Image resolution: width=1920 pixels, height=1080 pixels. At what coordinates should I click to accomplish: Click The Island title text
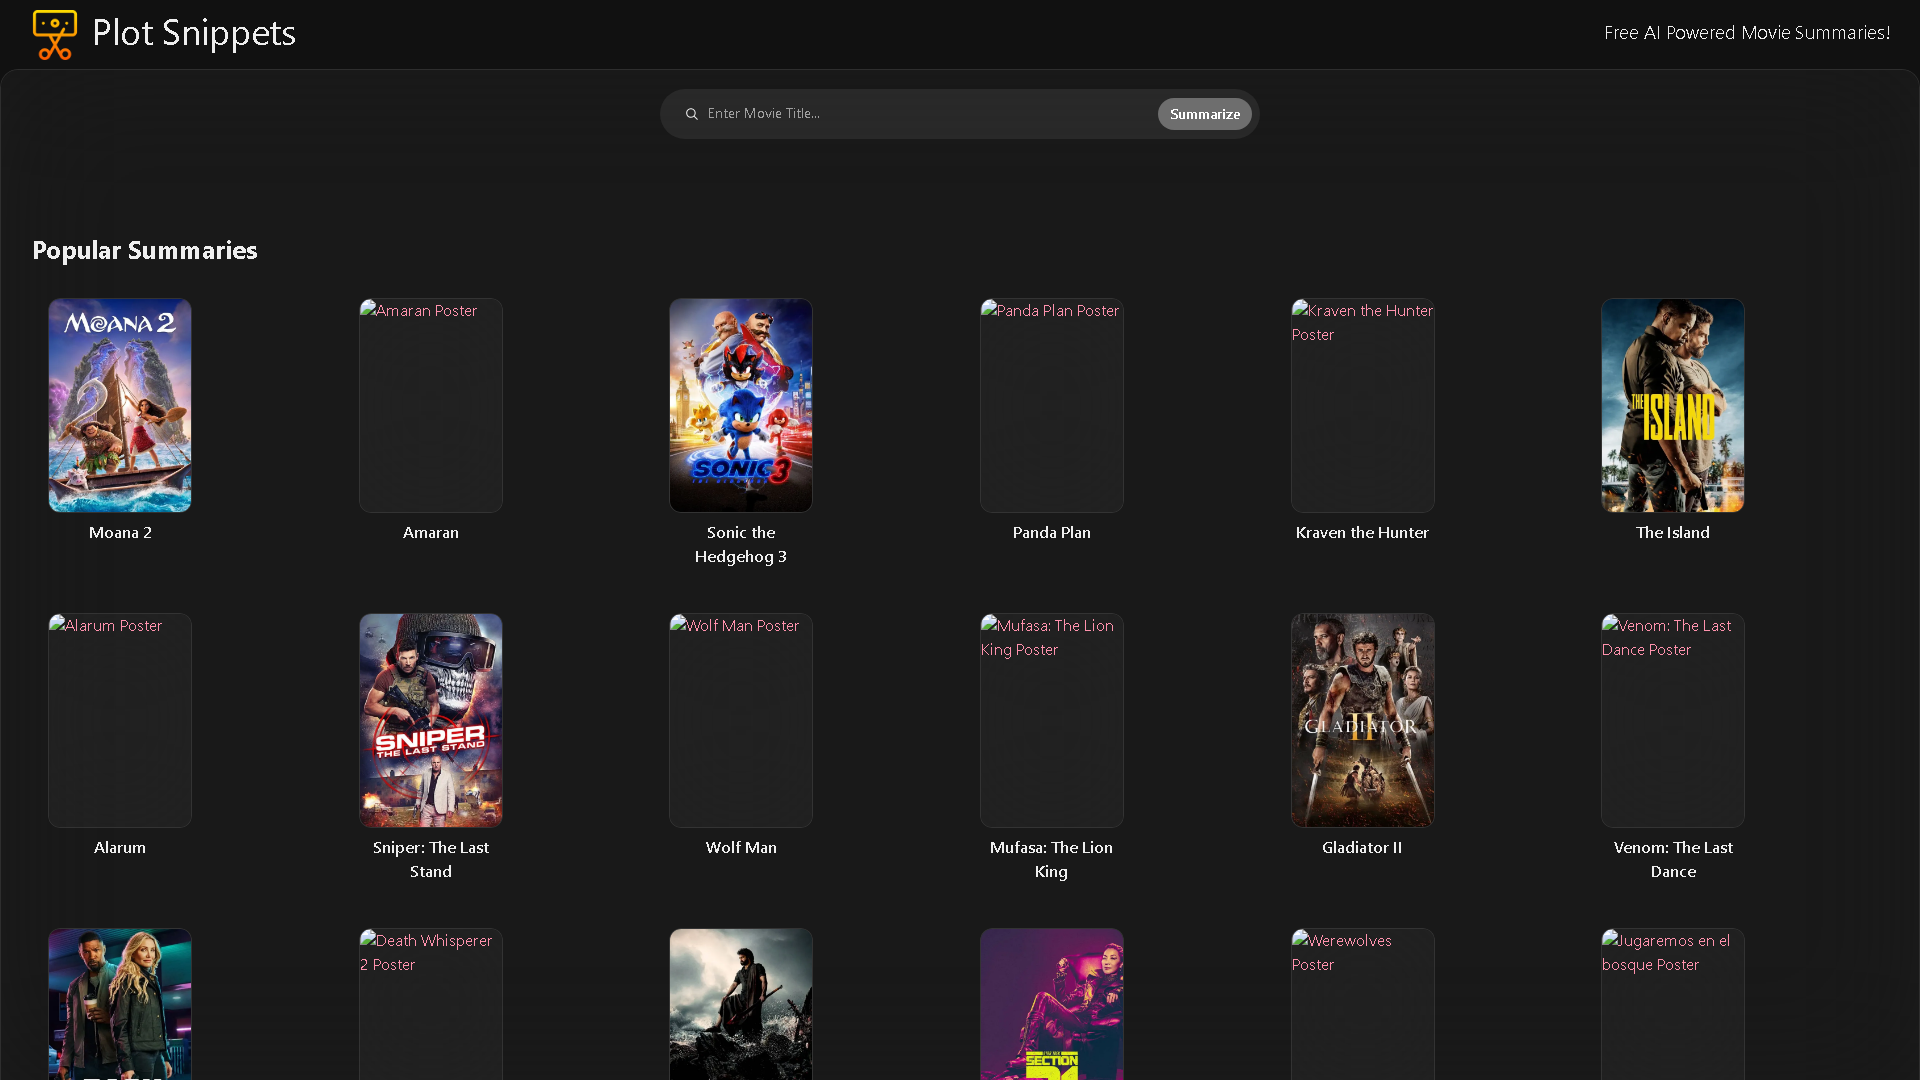tap(1673, 533)
